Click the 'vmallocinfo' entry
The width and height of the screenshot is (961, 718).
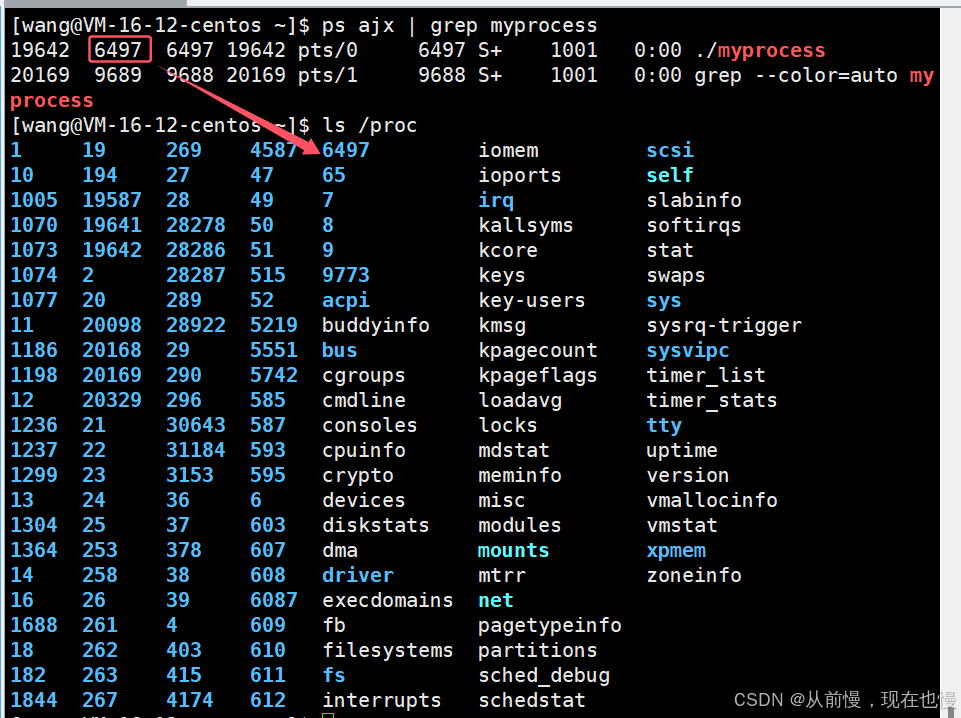712,501
